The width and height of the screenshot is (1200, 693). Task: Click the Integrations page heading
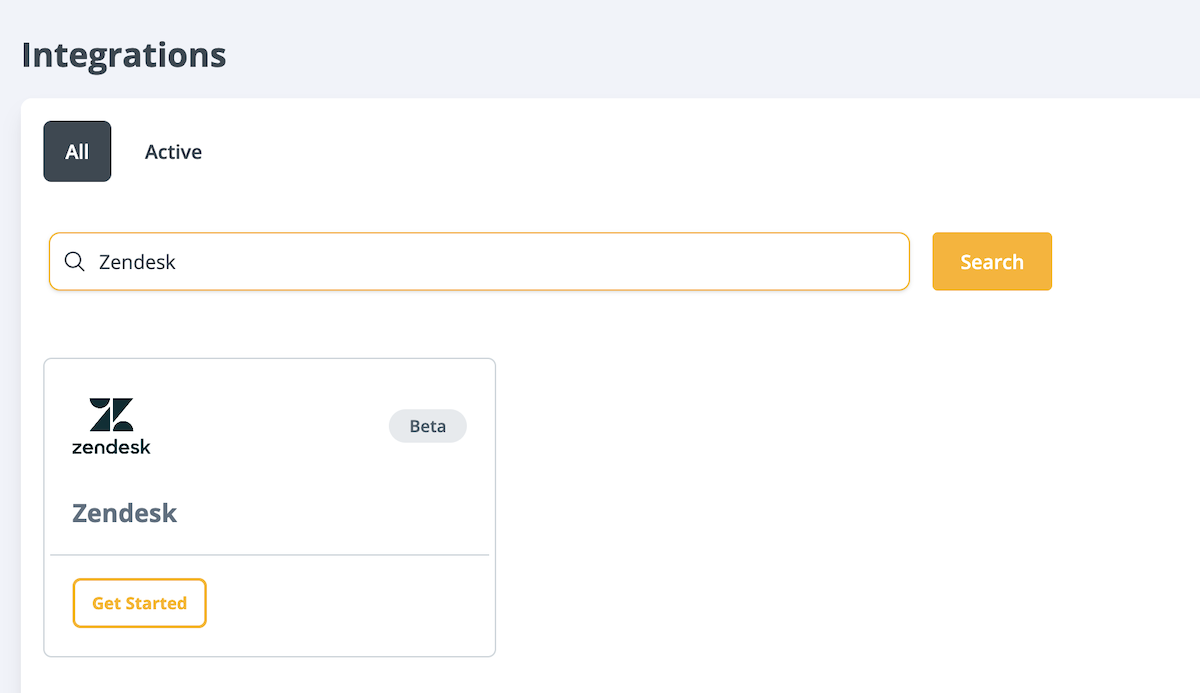(122, 55)
